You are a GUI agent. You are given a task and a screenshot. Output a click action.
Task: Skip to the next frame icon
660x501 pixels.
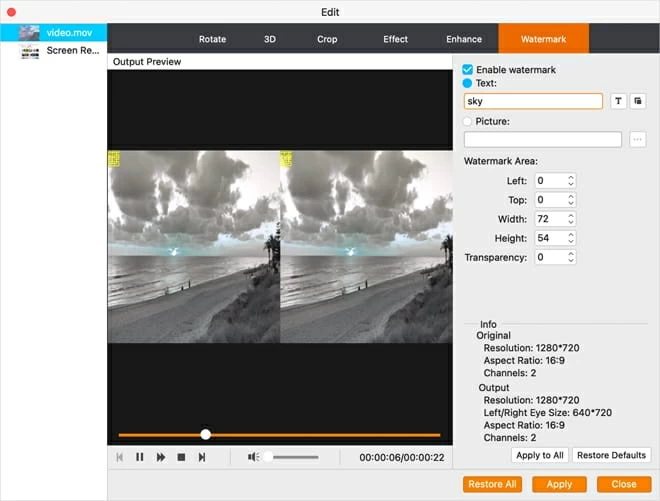[x=201, y=457]
